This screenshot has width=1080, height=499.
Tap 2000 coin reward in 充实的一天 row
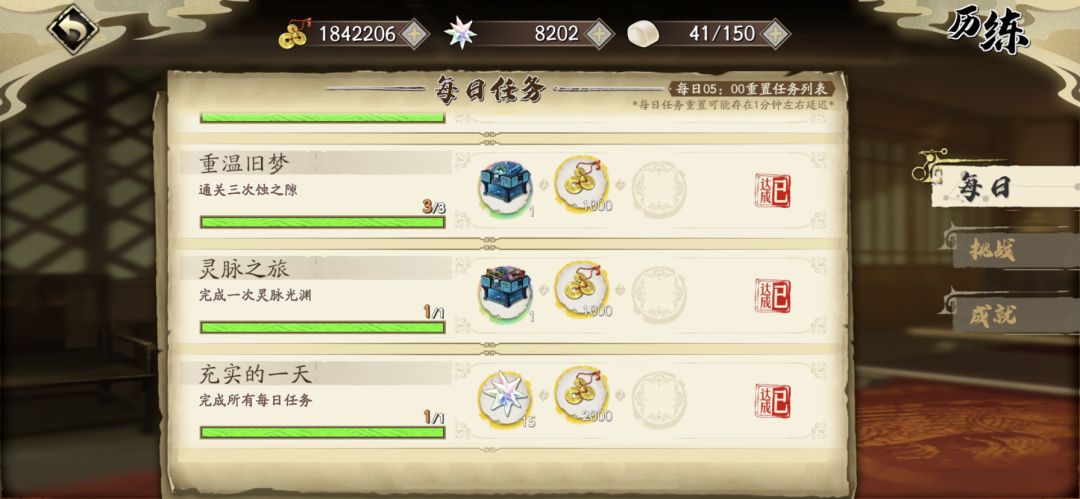582,395
